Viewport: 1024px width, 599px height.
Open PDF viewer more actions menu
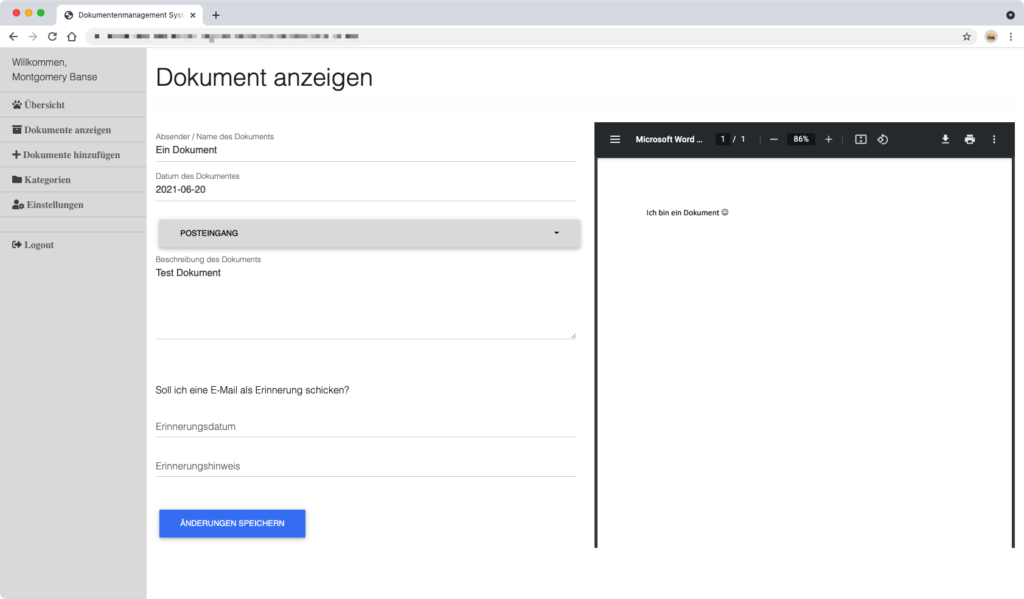tap(994, 139)
